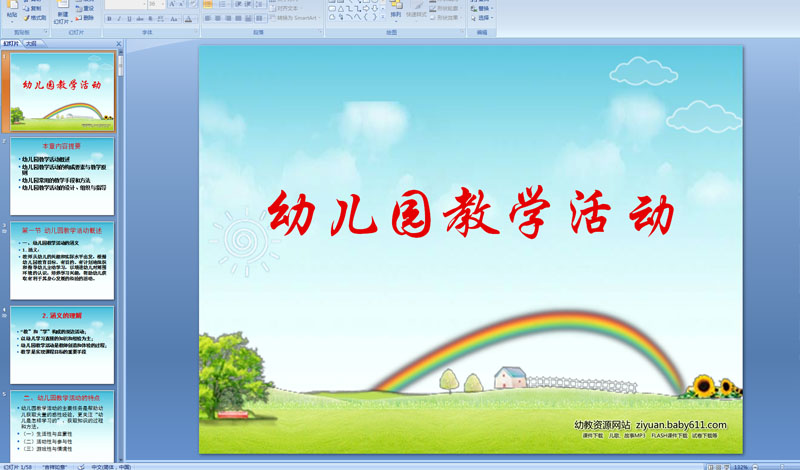The image size is (800, 470).
Task: Toggle Underline formatting
Action: [x=129, y=19]
